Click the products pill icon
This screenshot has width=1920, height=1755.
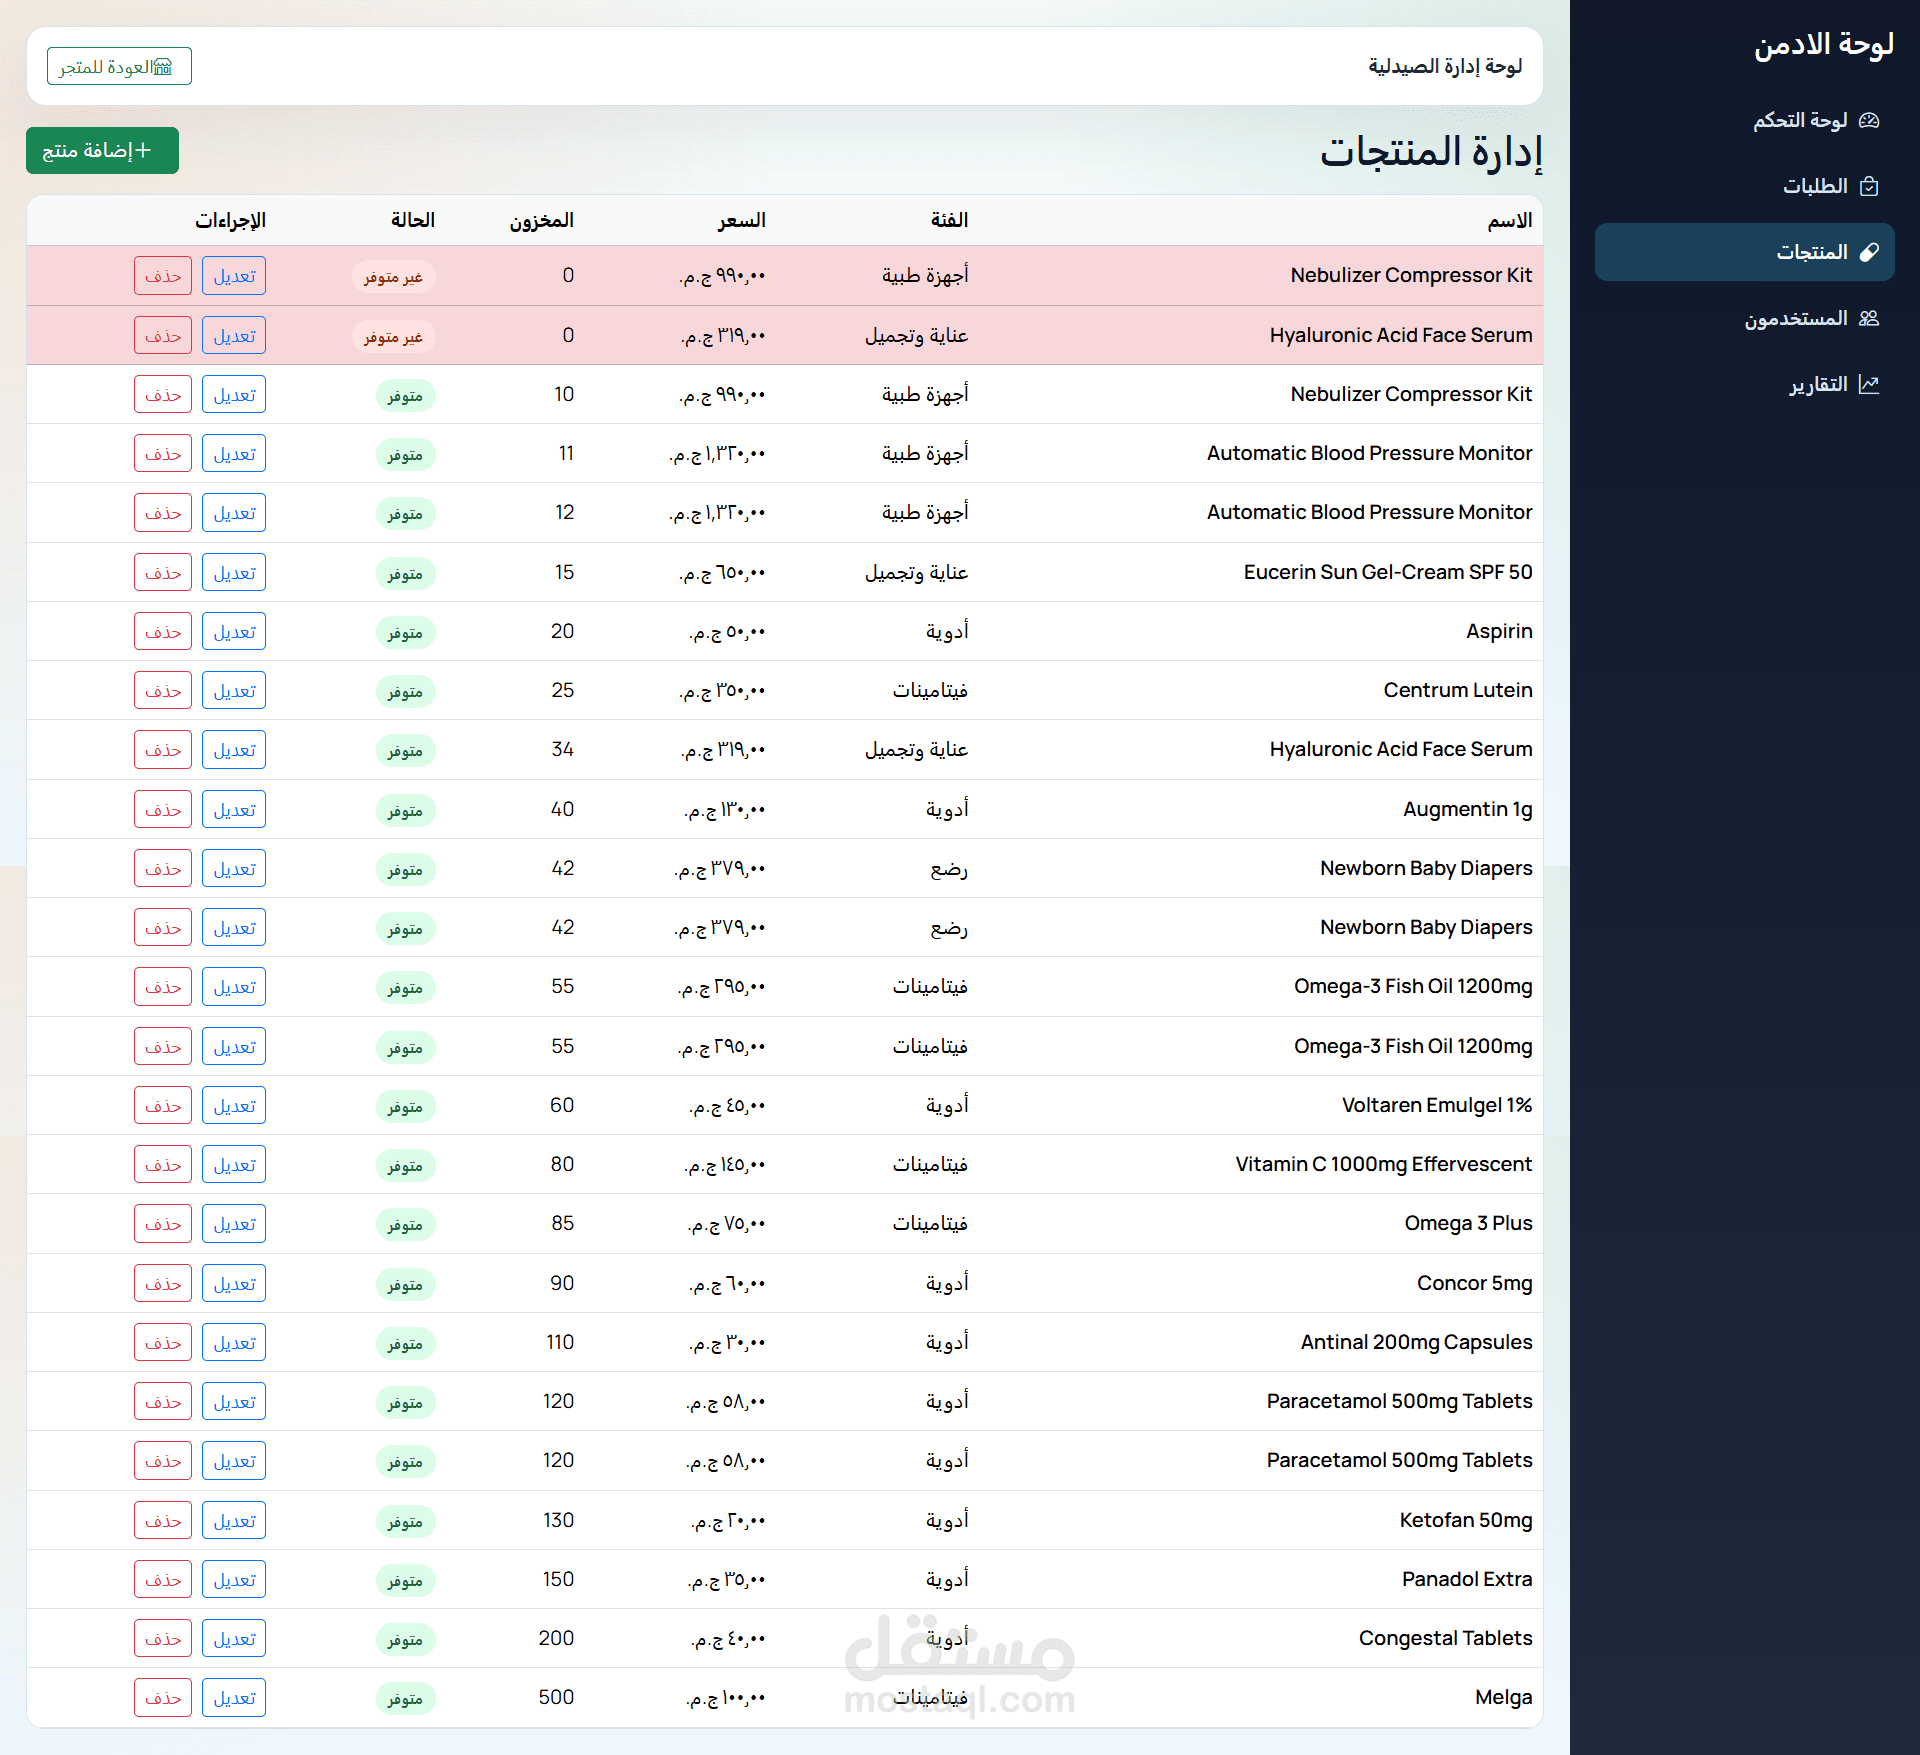coord(1868,252)
